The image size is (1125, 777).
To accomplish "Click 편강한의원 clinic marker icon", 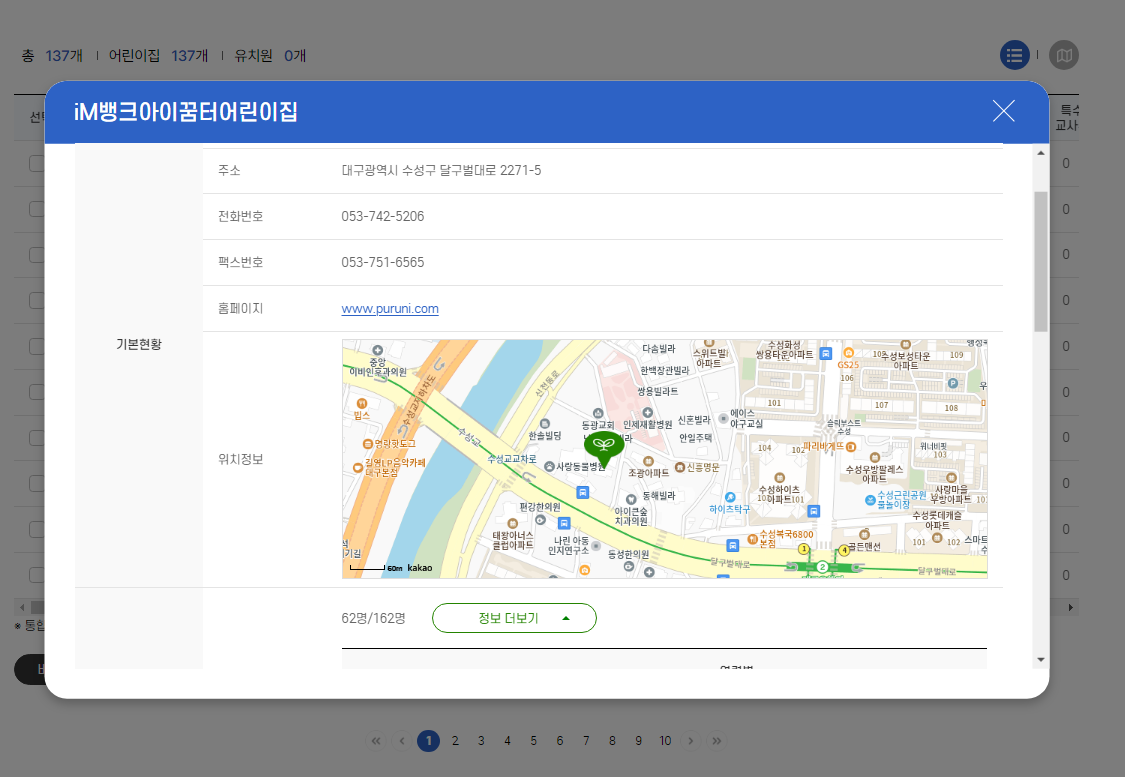I will point(540,519).
